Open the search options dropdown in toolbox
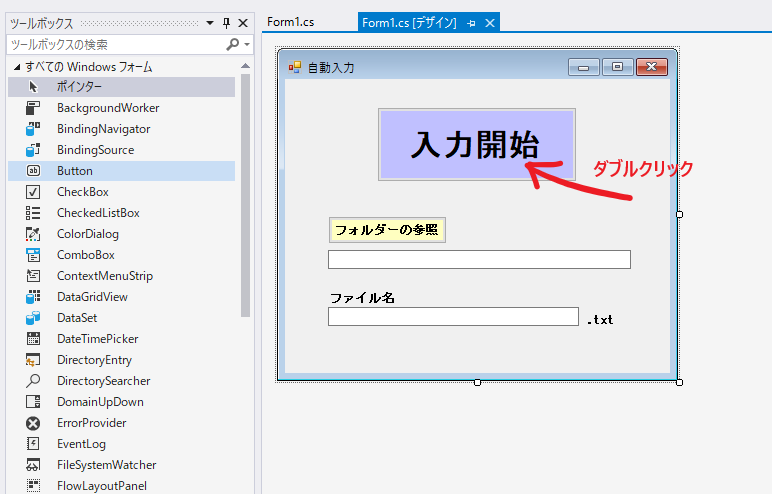Screen dimensions: 772x494 247,45
